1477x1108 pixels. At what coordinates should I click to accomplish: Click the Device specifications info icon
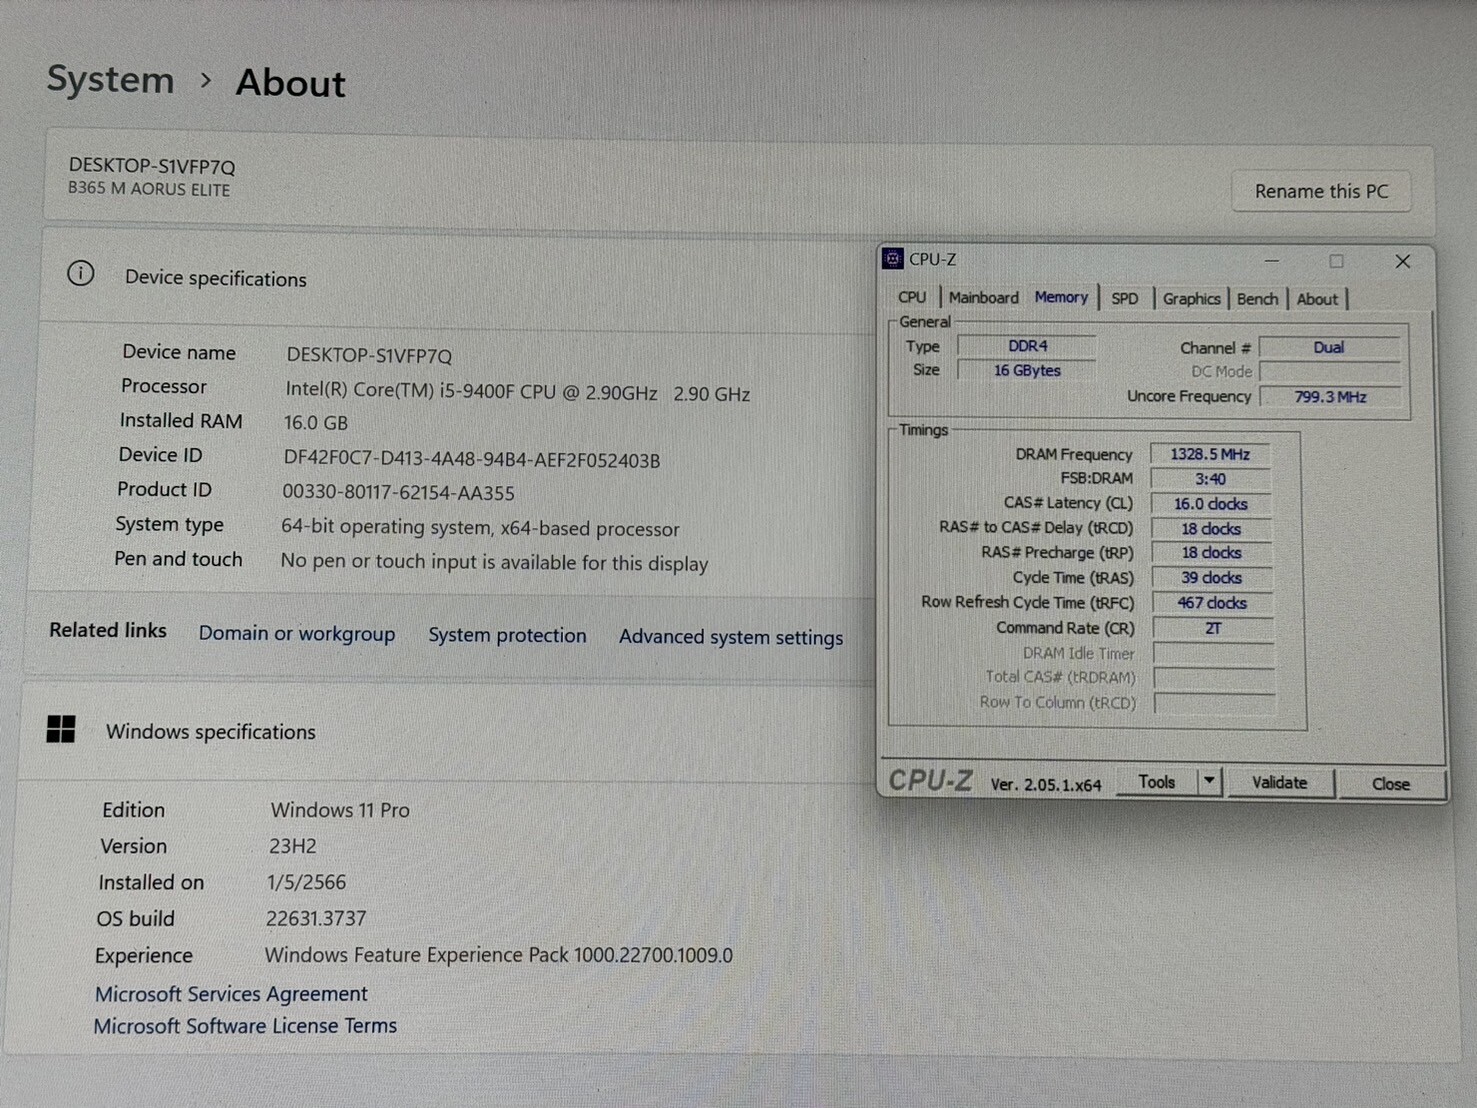(x=81, y=274)
